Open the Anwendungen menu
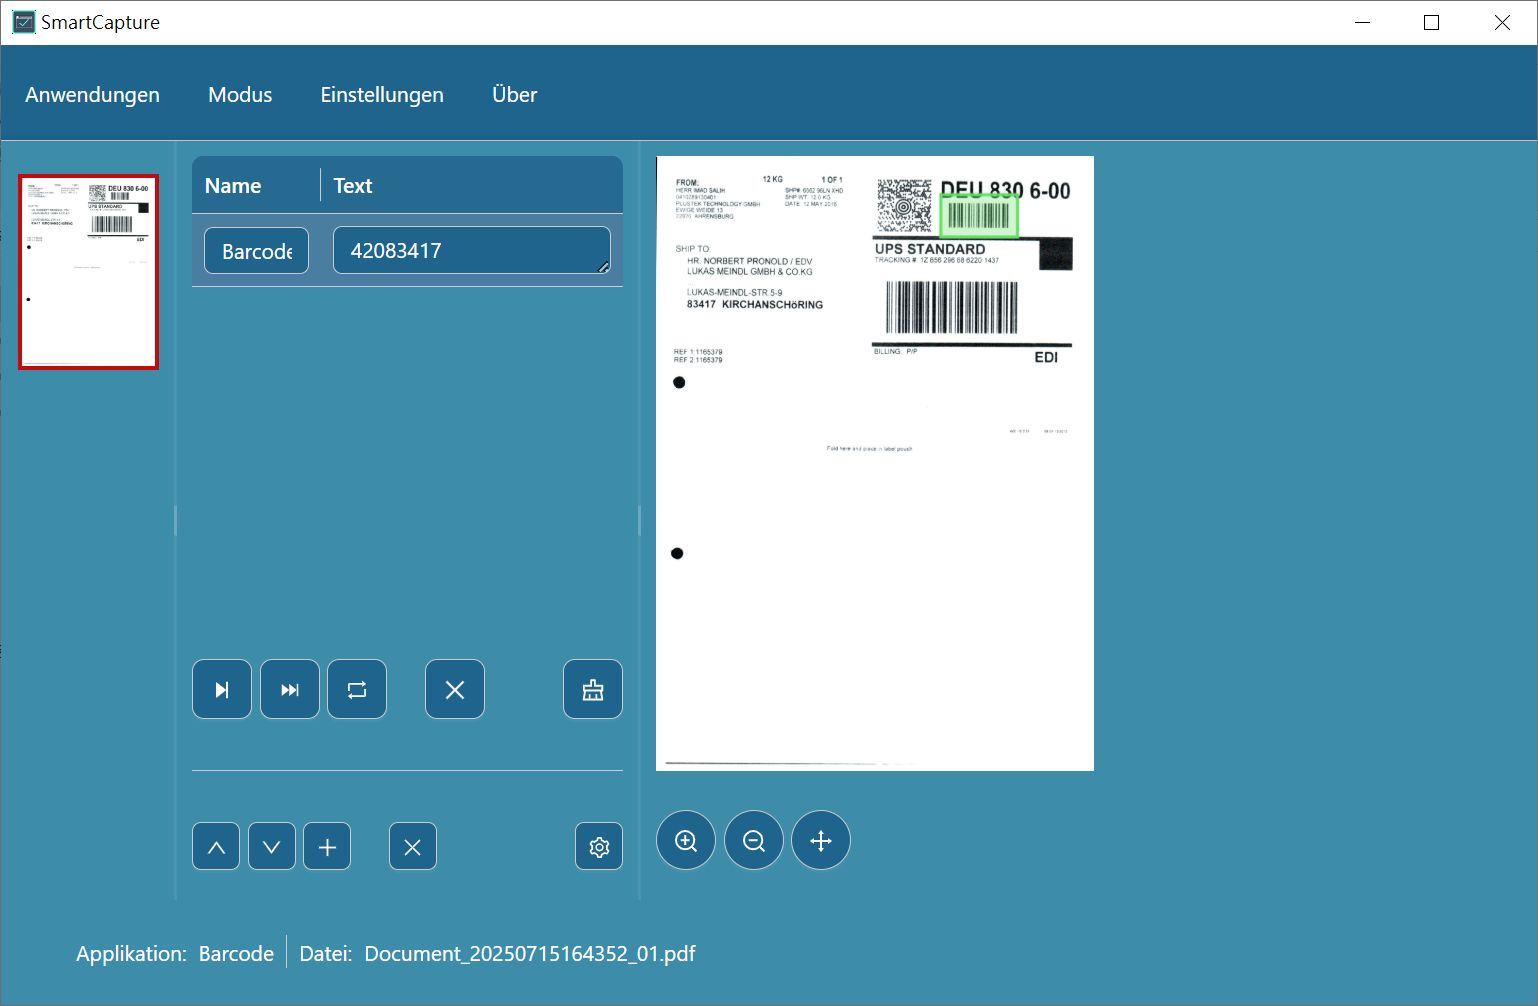Image resolution: width=1538 pixels, height=1006 pixels. tap(92, 94)
